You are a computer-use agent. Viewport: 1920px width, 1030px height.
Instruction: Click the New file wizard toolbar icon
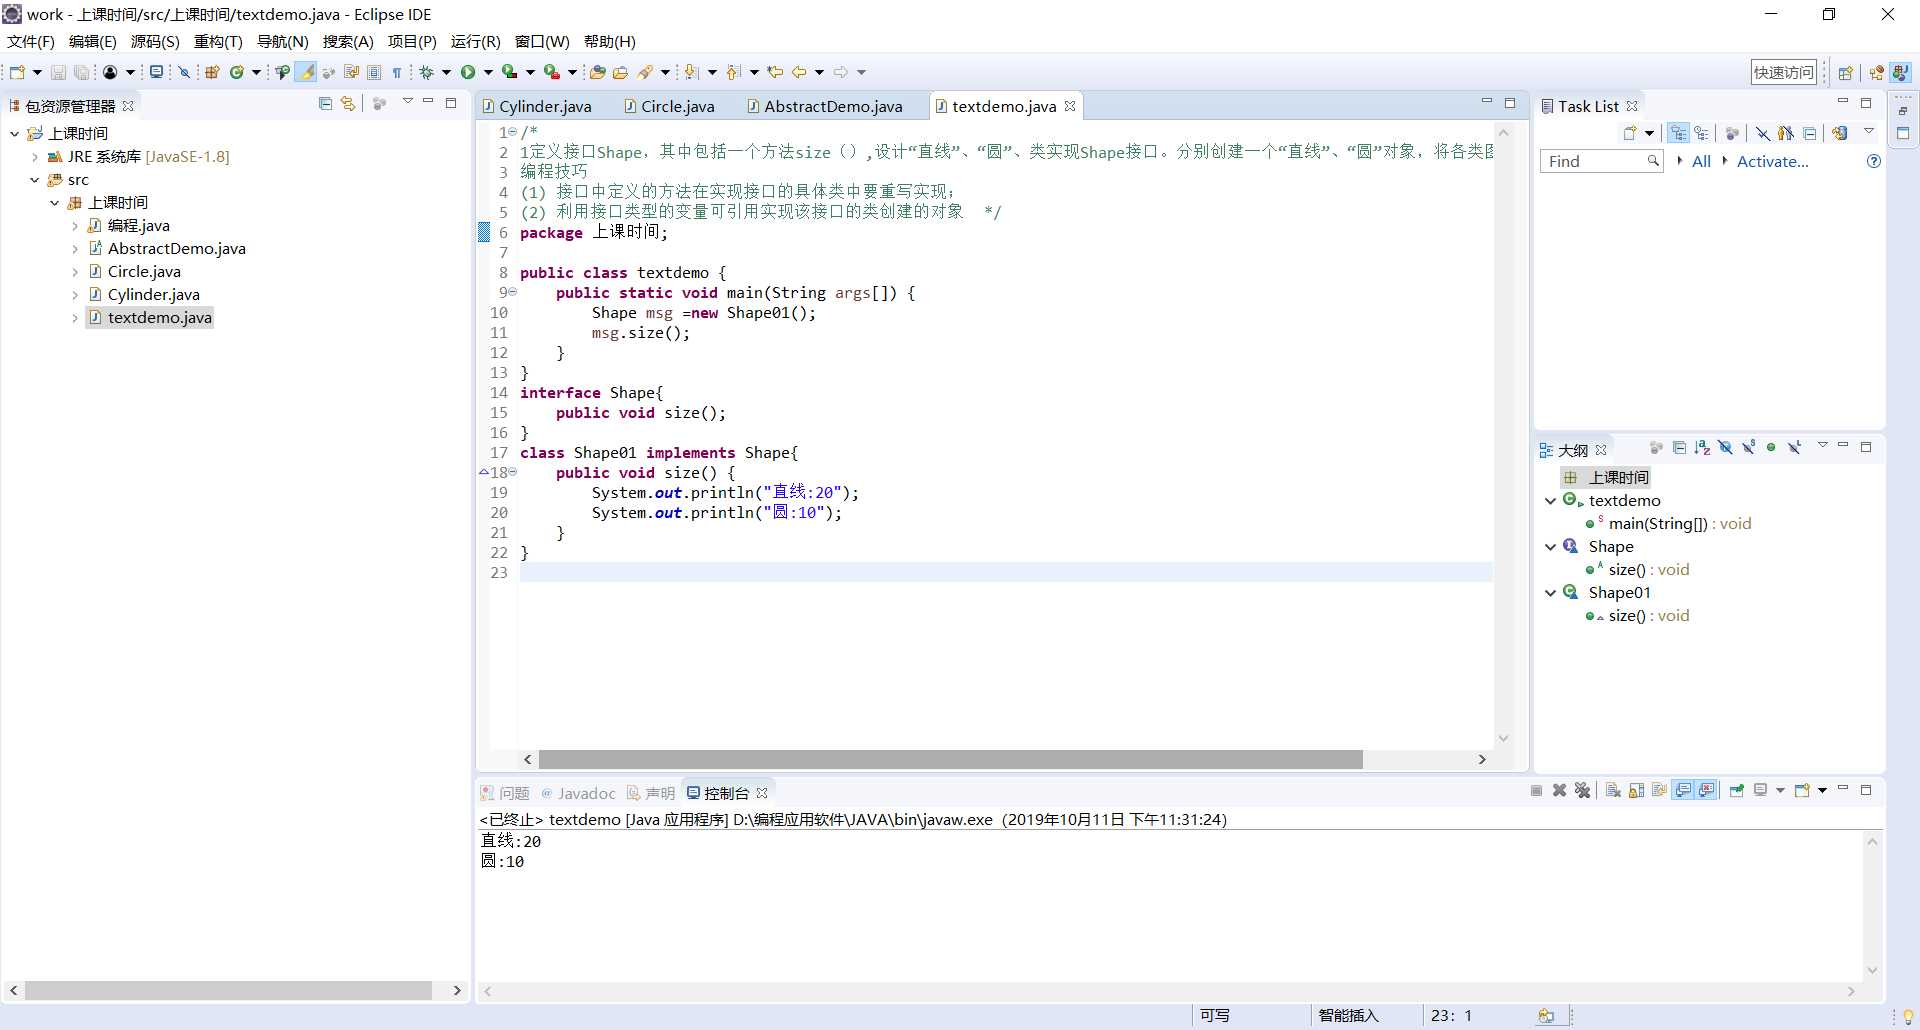pyautogui.click(x=17, y=72)
